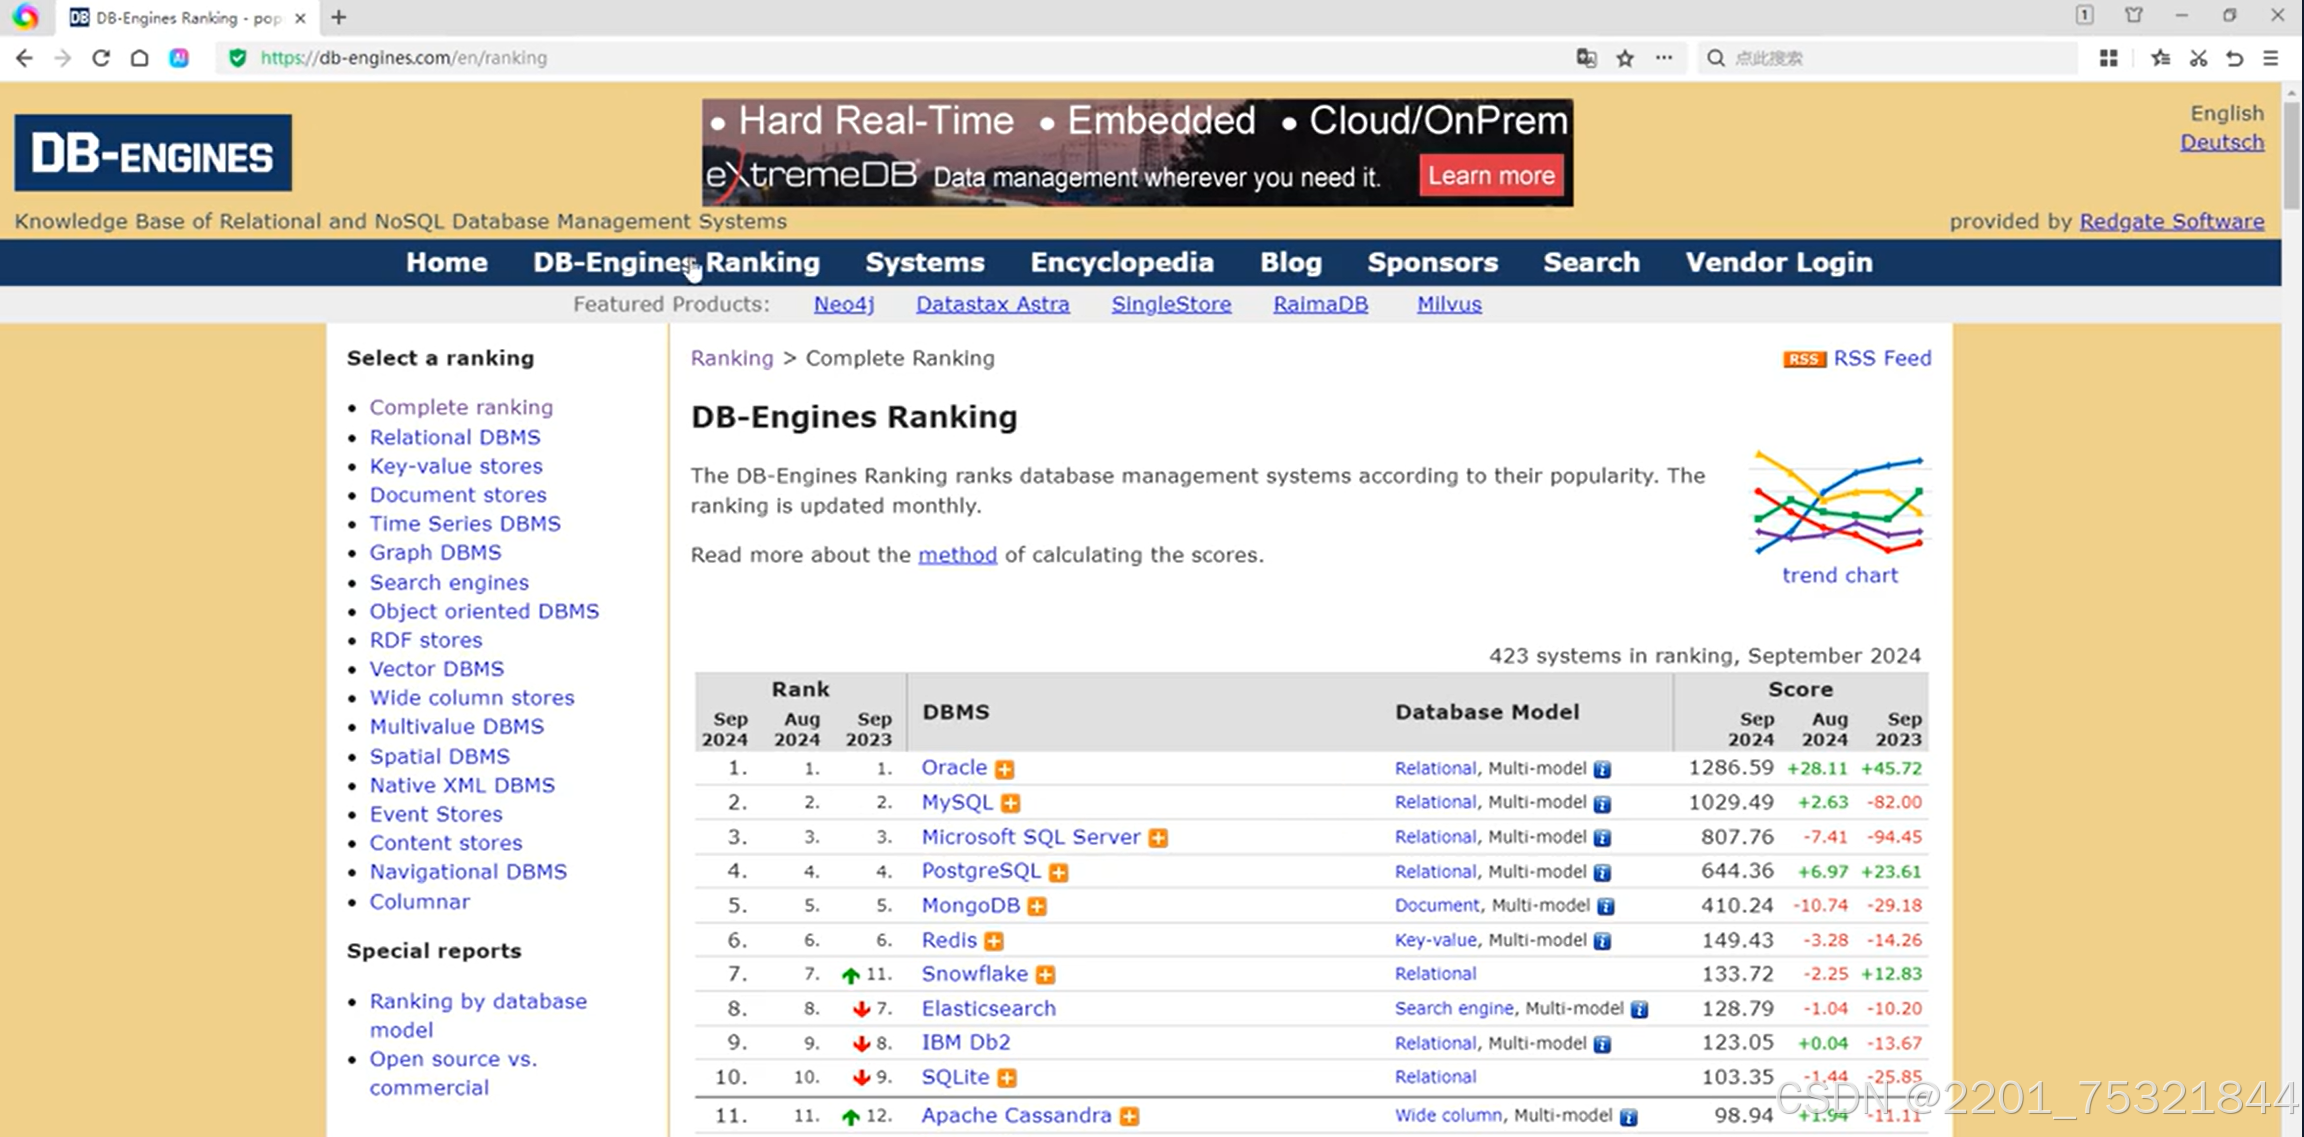2304x1137 pixels.
Task: Open the browser apps grid icon
Action: point(2108,58)
